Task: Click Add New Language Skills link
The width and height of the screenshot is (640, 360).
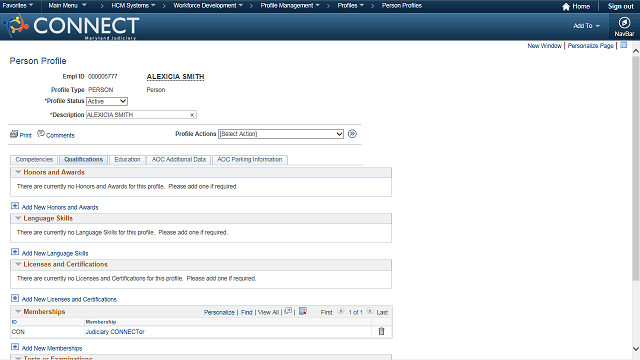Action: 55,253
